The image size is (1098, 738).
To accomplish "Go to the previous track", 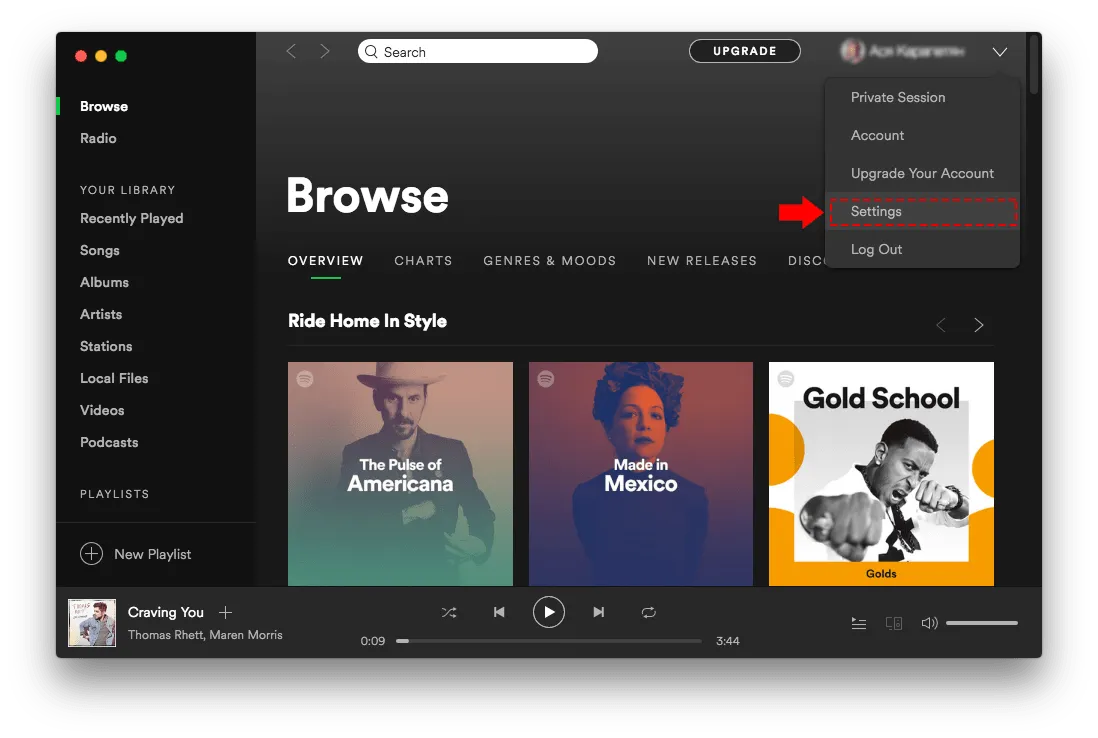I will (x=498, y=612).
